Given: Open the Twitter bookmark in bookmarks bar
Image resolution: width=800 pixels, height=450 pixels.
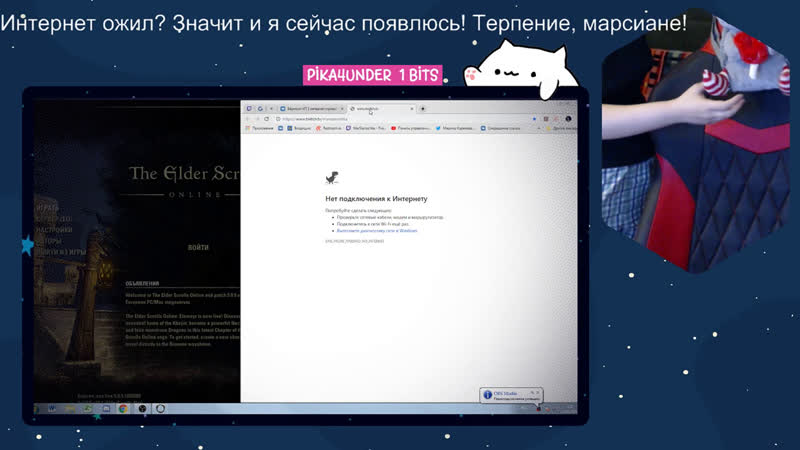Looking at the screenshot, I should click(x=455, y=128).
